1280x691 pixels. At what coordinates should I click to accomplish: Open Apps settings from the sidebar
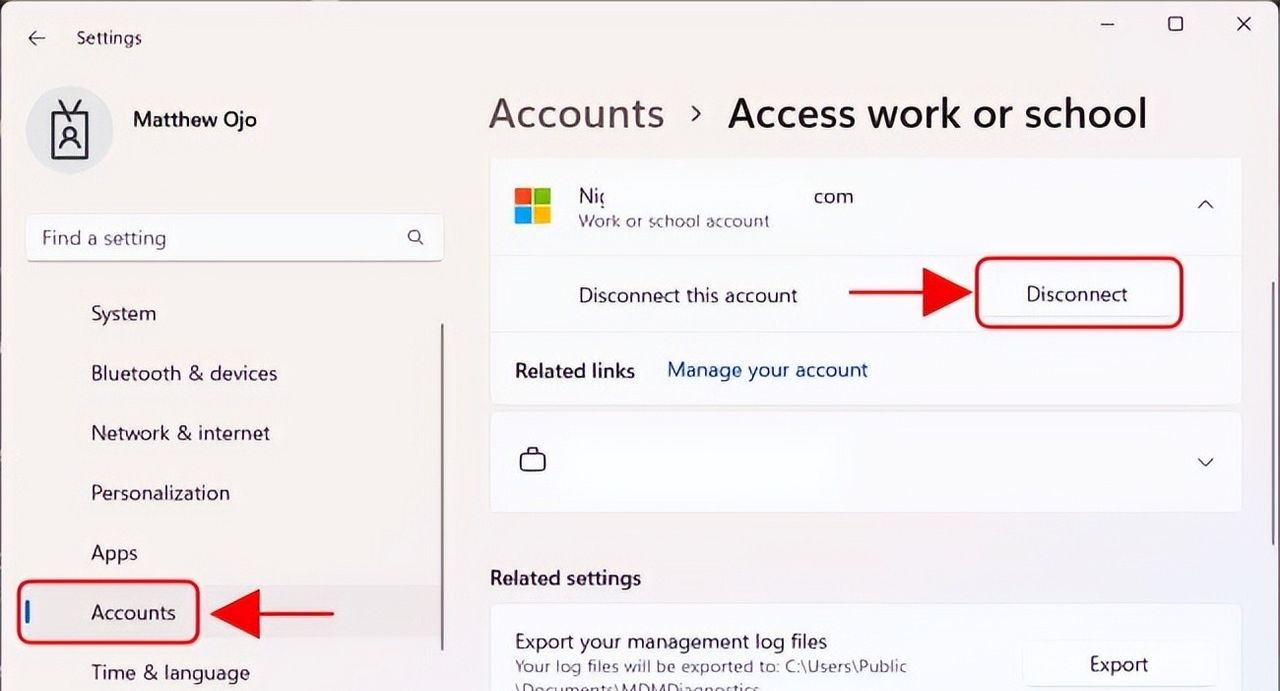[114, 553]
